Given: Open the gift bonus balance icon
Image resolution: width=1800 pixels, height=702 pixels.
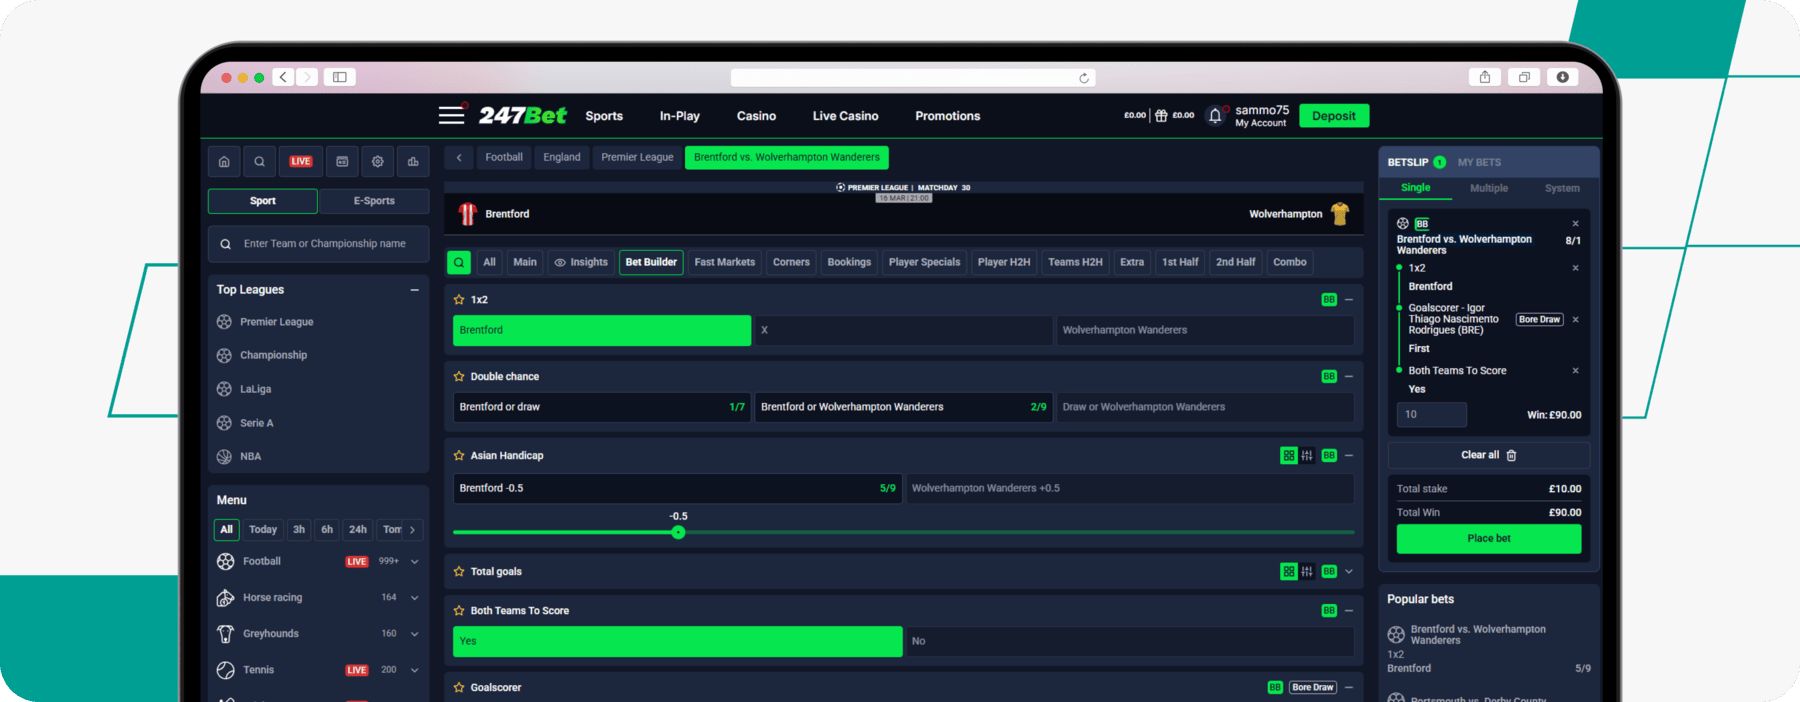Looking at the screenshot, I should [1161, 116].
